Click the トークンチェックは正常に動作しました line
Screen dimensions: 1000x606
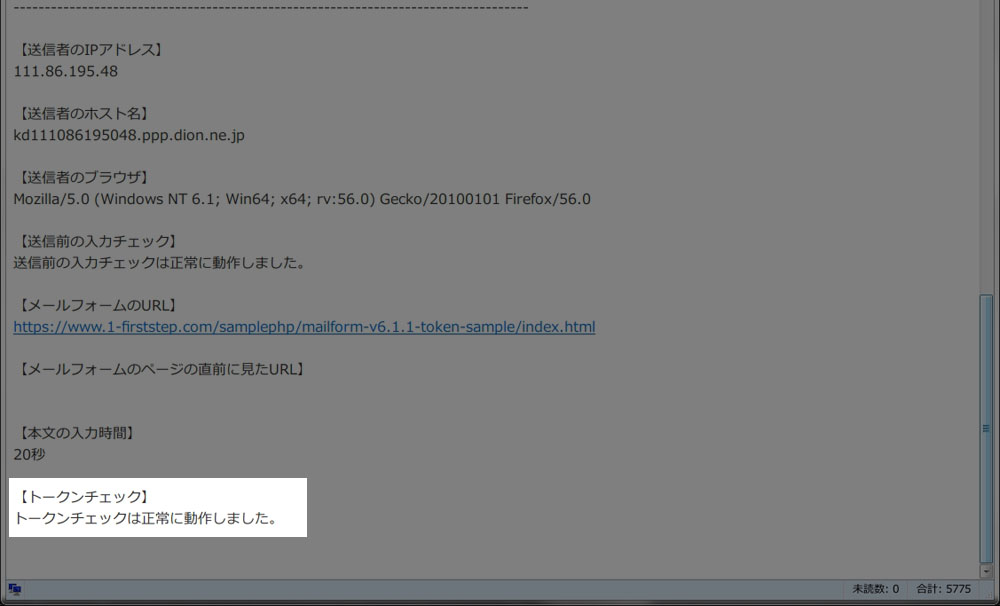147,518
